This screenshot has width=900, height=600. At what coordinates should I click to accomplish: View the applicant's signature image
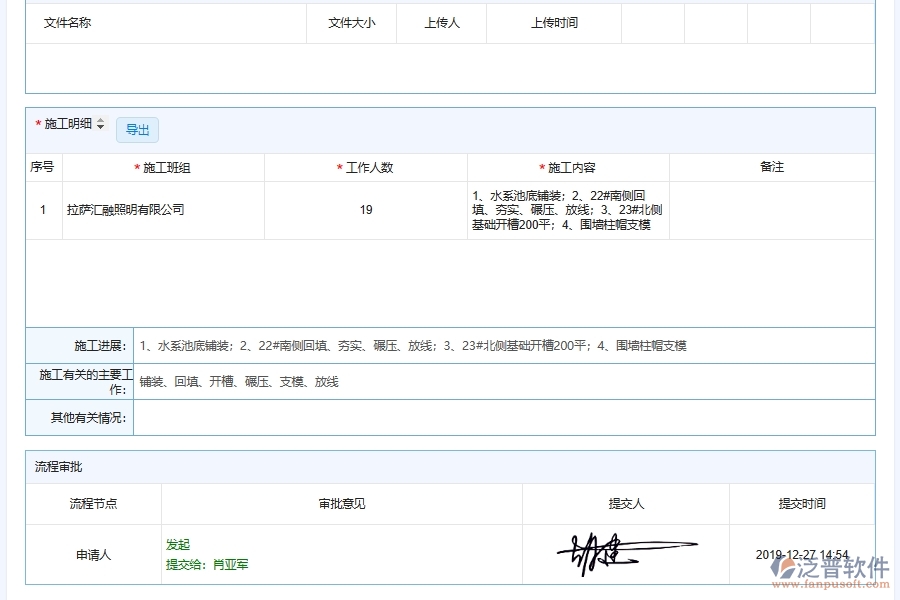pos(628,549)
